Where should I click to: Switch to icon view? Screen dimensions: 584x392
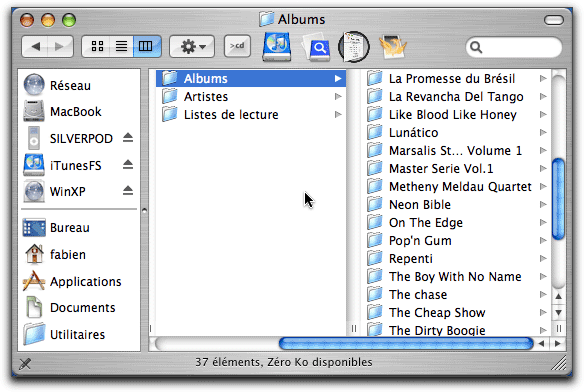tap(97, 47)
